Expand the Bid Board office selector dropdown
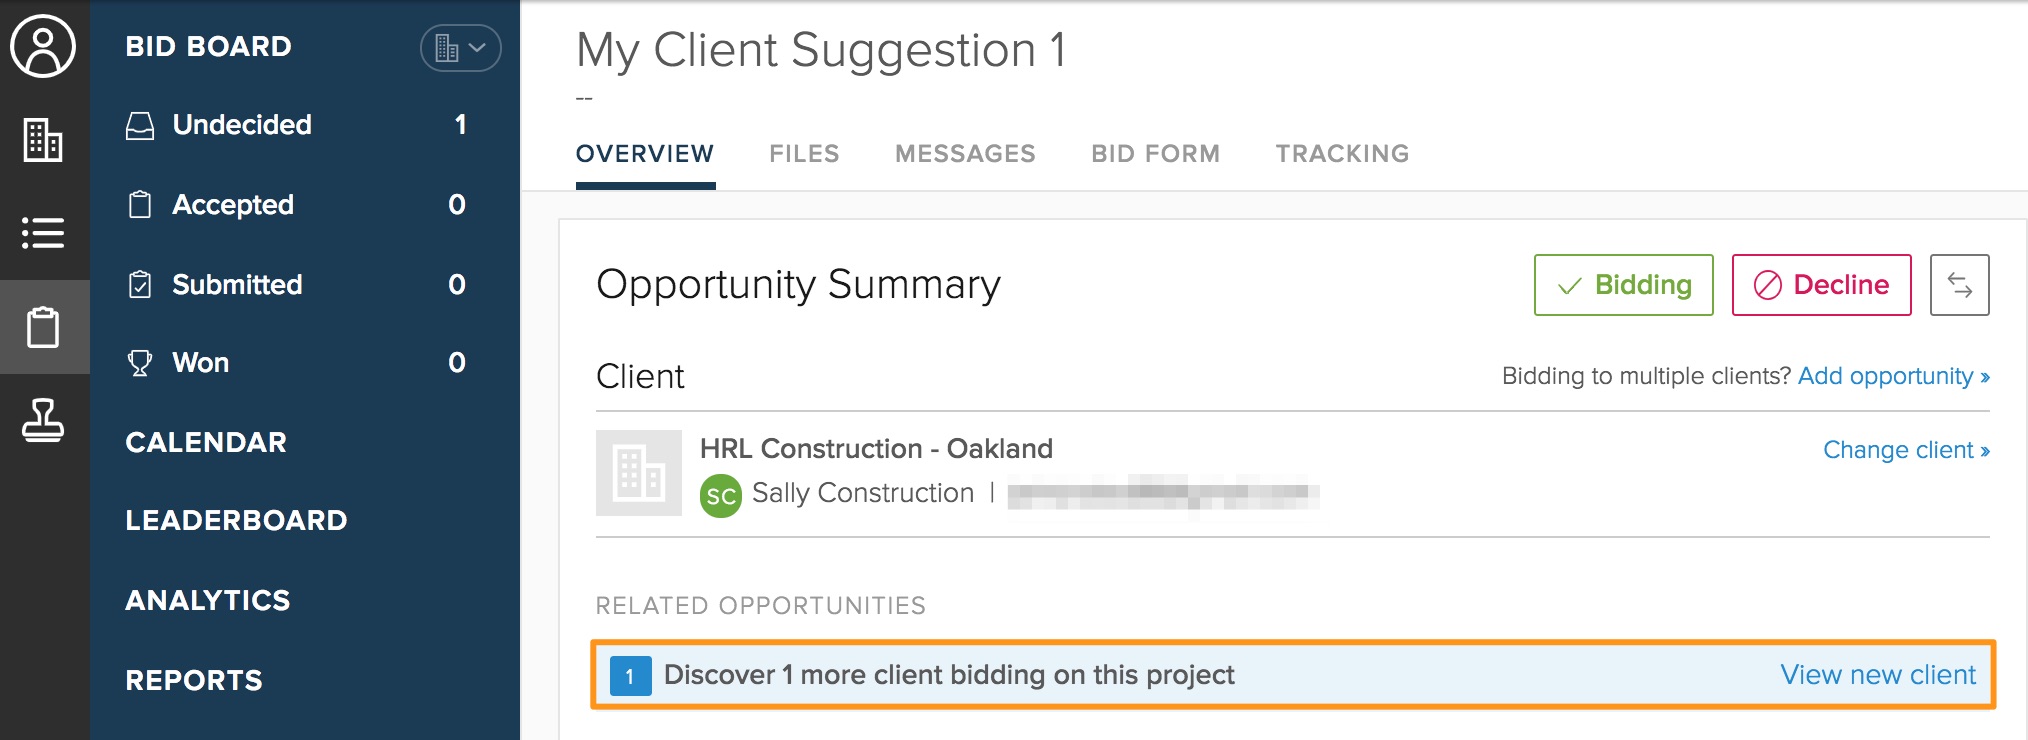2028x740 pixels. click(460, 48)
